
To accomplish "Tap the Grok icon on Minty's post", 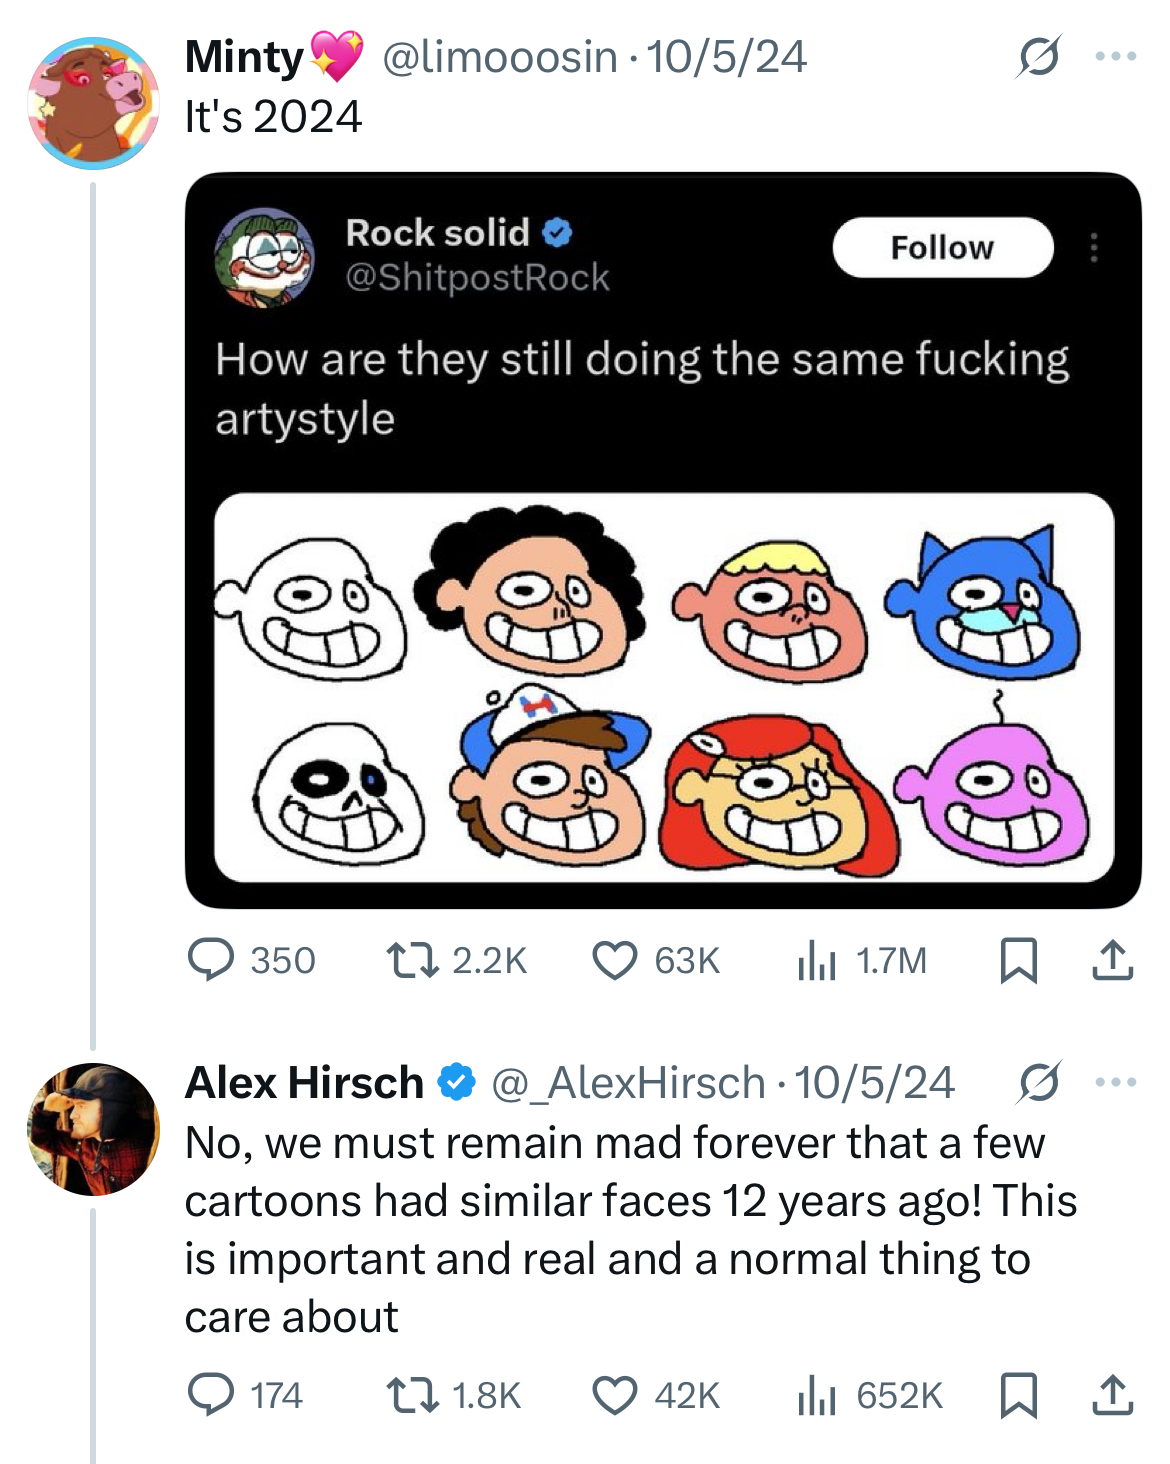I will [x=1038, y=57].
